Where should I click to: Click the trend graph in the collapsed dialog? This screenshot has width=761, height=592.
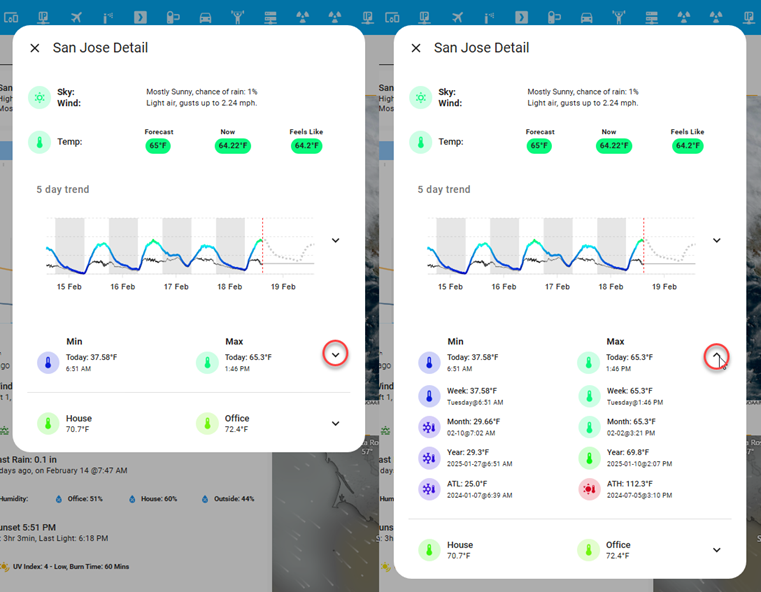point(180,247)
